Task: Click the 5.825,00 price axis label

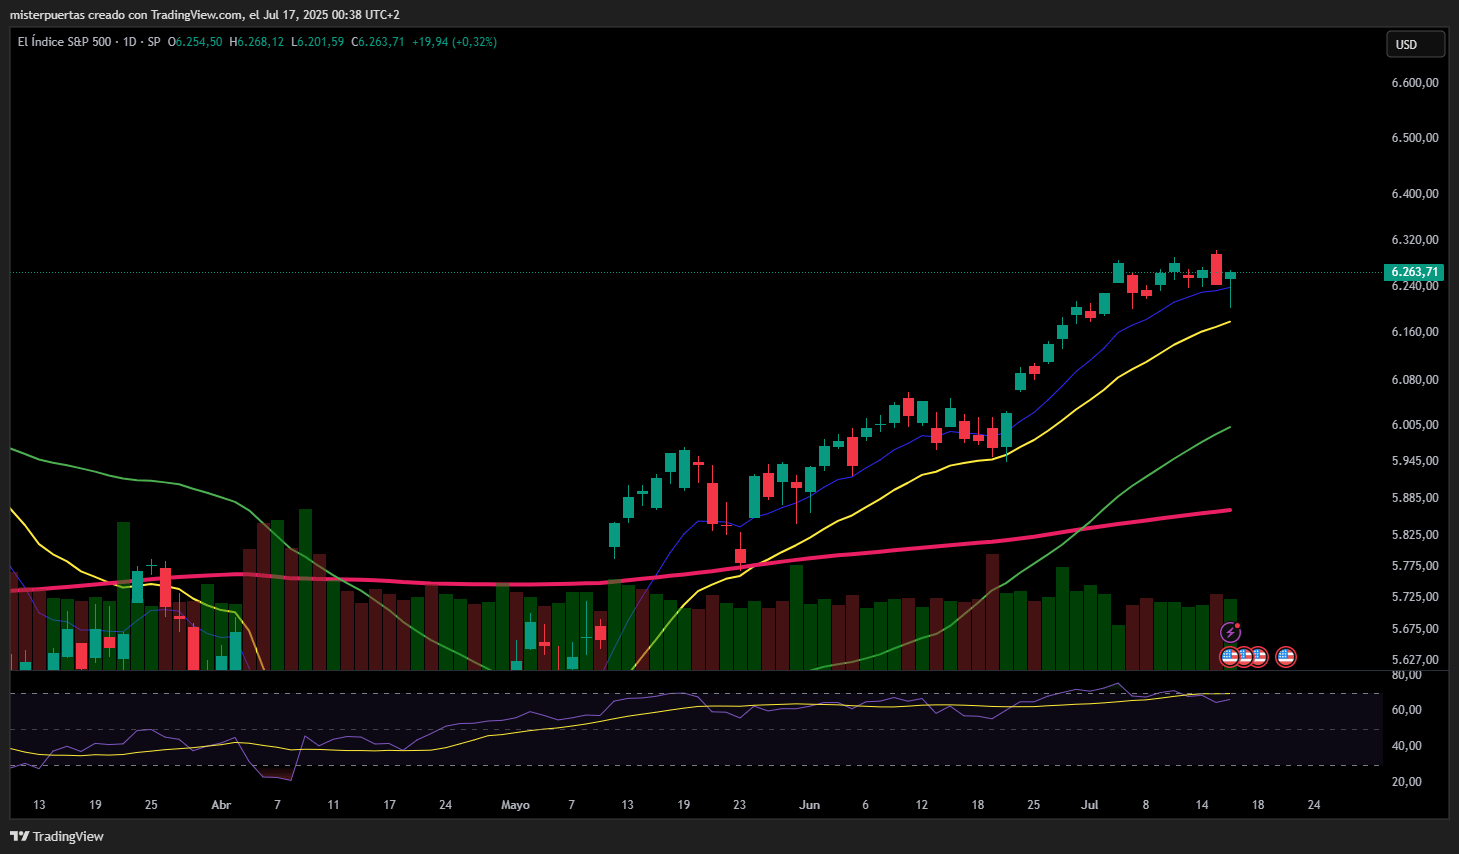Action: 1415,535
